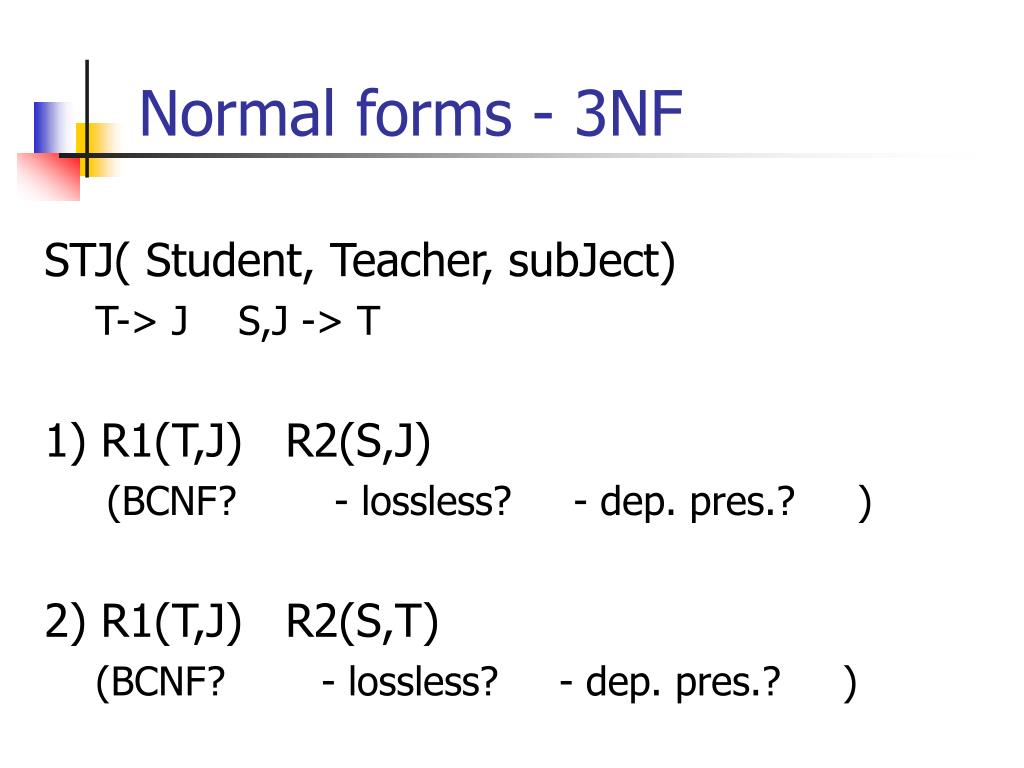
Task: Select the STJ( Student, Teacher, subJect) line
Action: pyautogui.click(x=360, y=262)
